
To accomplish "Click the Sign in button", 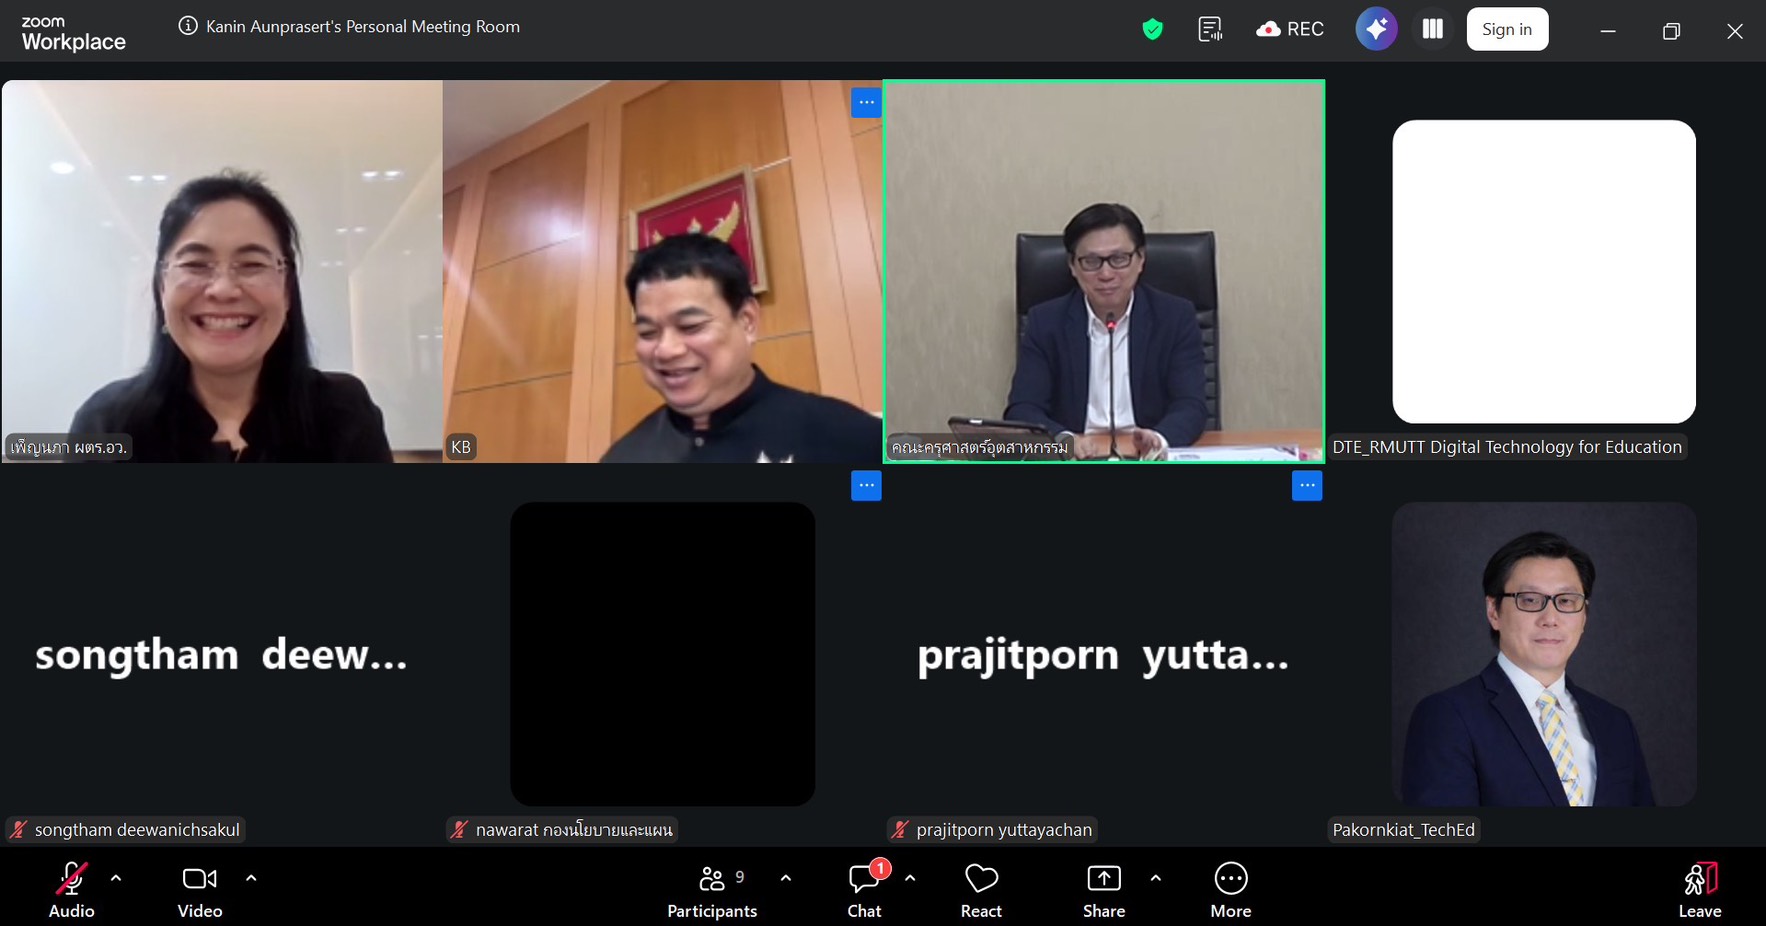I will 1507,28.
